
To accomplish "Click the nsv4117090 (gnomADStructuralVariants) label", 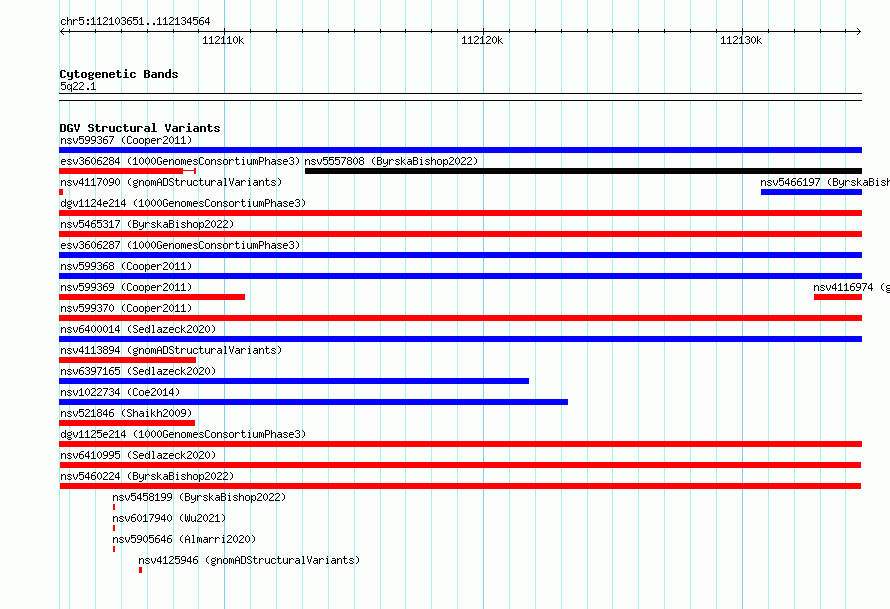I will [171, 182].
